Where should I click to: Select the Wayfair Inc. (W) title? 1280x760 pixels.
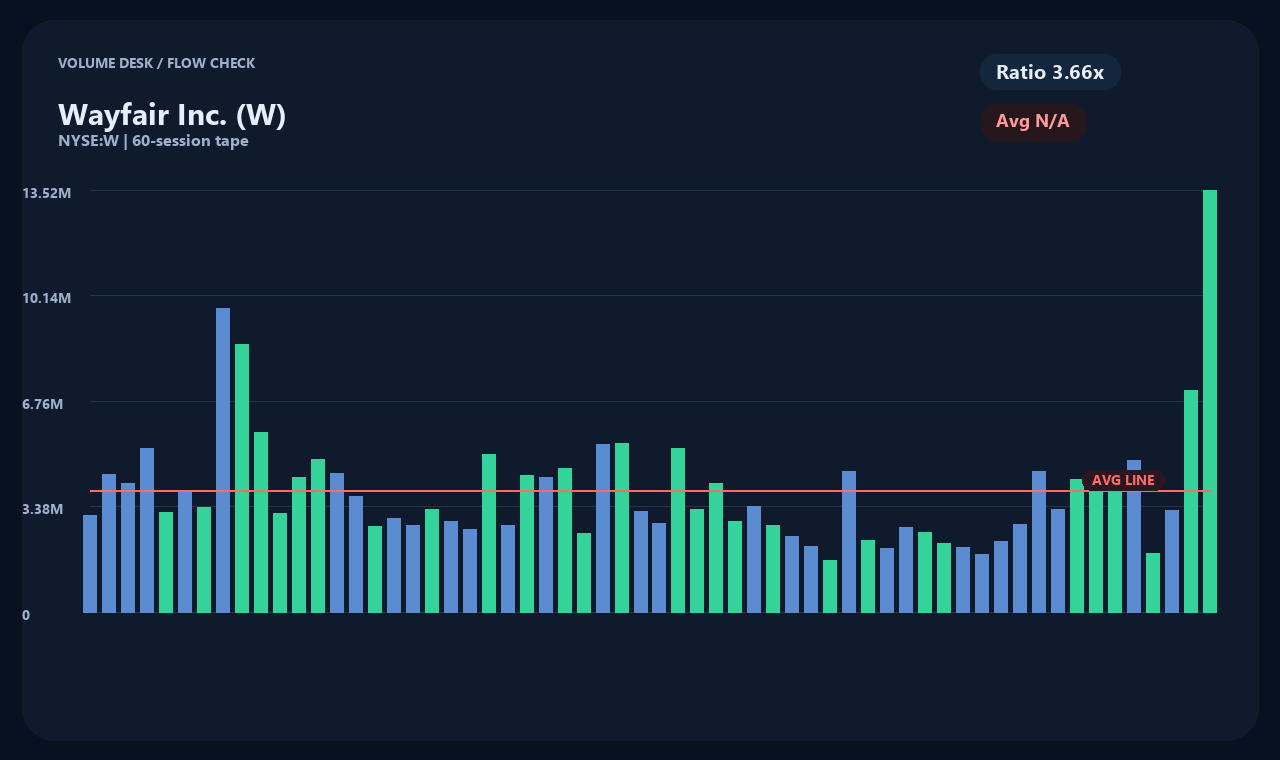(x=172, y=115)
